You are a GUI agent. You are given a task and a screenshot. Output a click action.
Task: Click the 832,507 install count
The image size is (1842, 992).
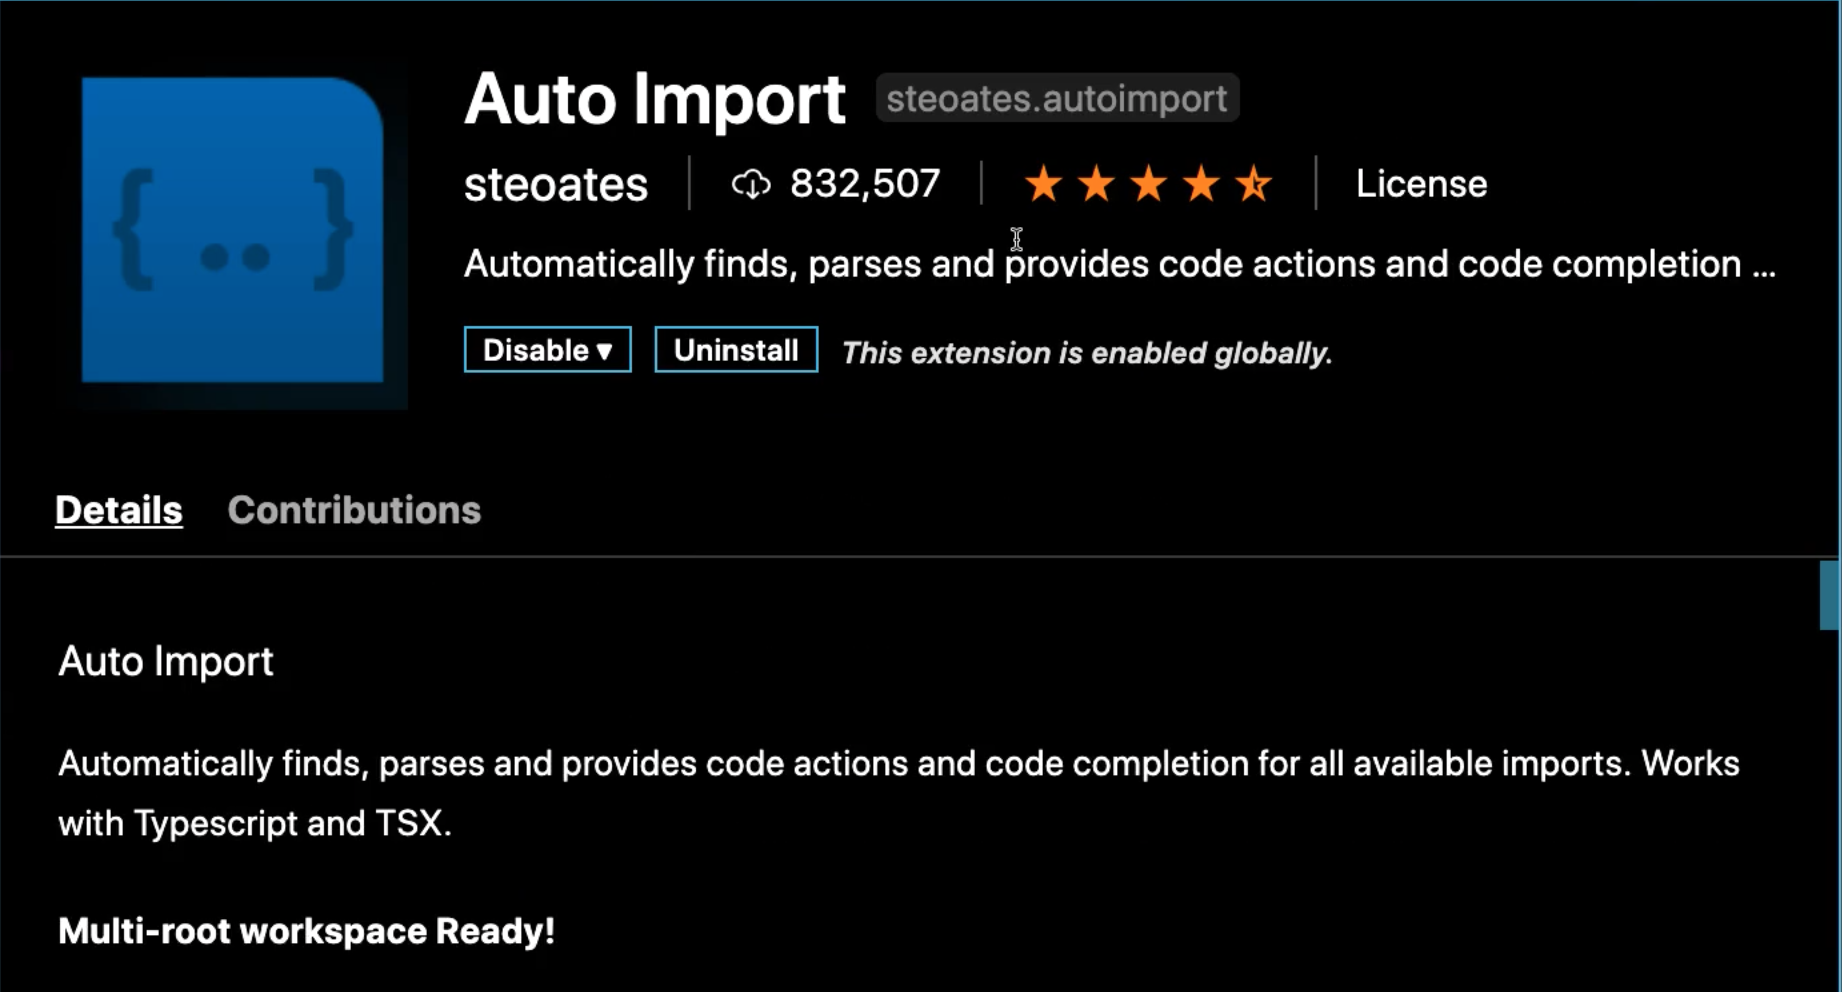pyautogui.click(x=865, y=184)
